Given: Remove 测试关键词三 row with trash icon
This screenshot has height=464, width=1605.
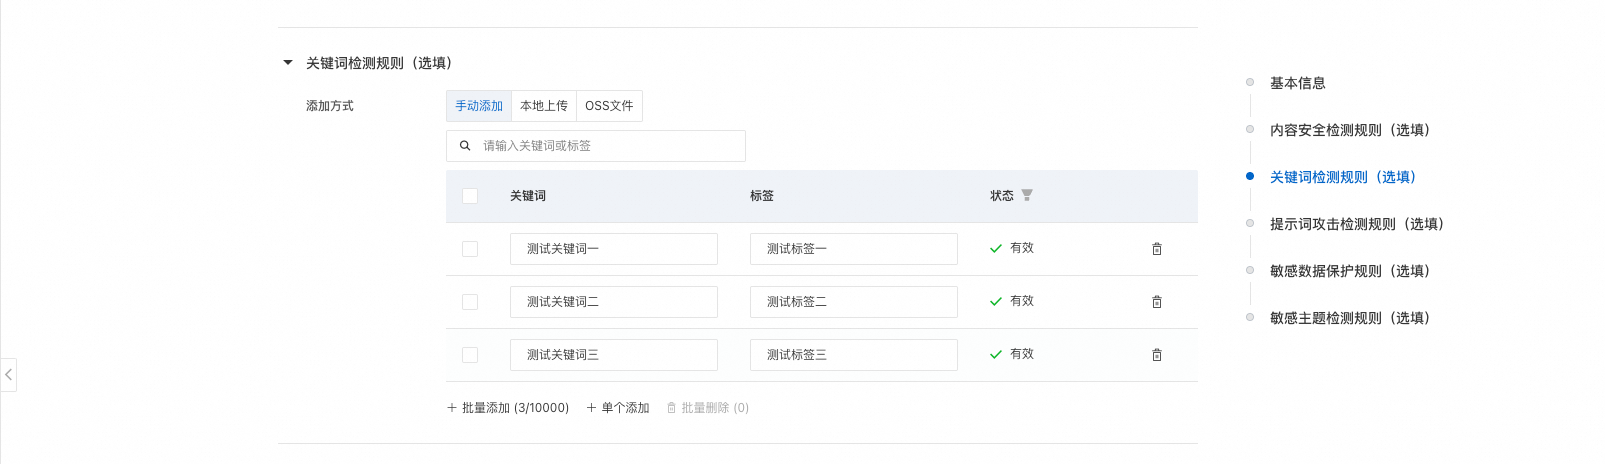Looking at the screenshot, I should [1156, 355].
